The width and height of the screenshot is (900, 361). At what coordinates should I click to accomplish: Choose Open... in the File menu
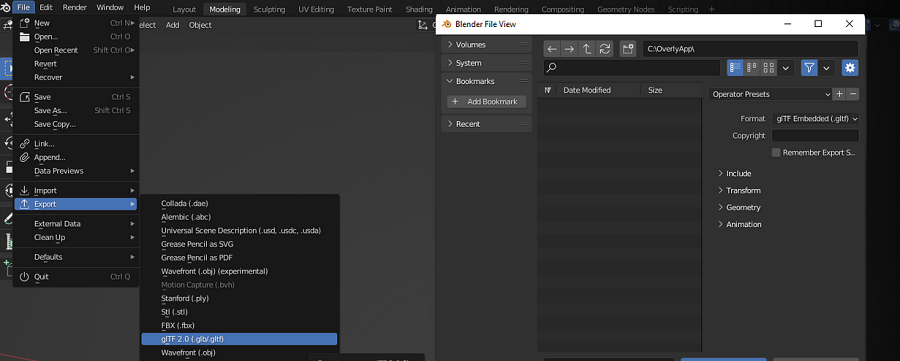pos(75,37)
